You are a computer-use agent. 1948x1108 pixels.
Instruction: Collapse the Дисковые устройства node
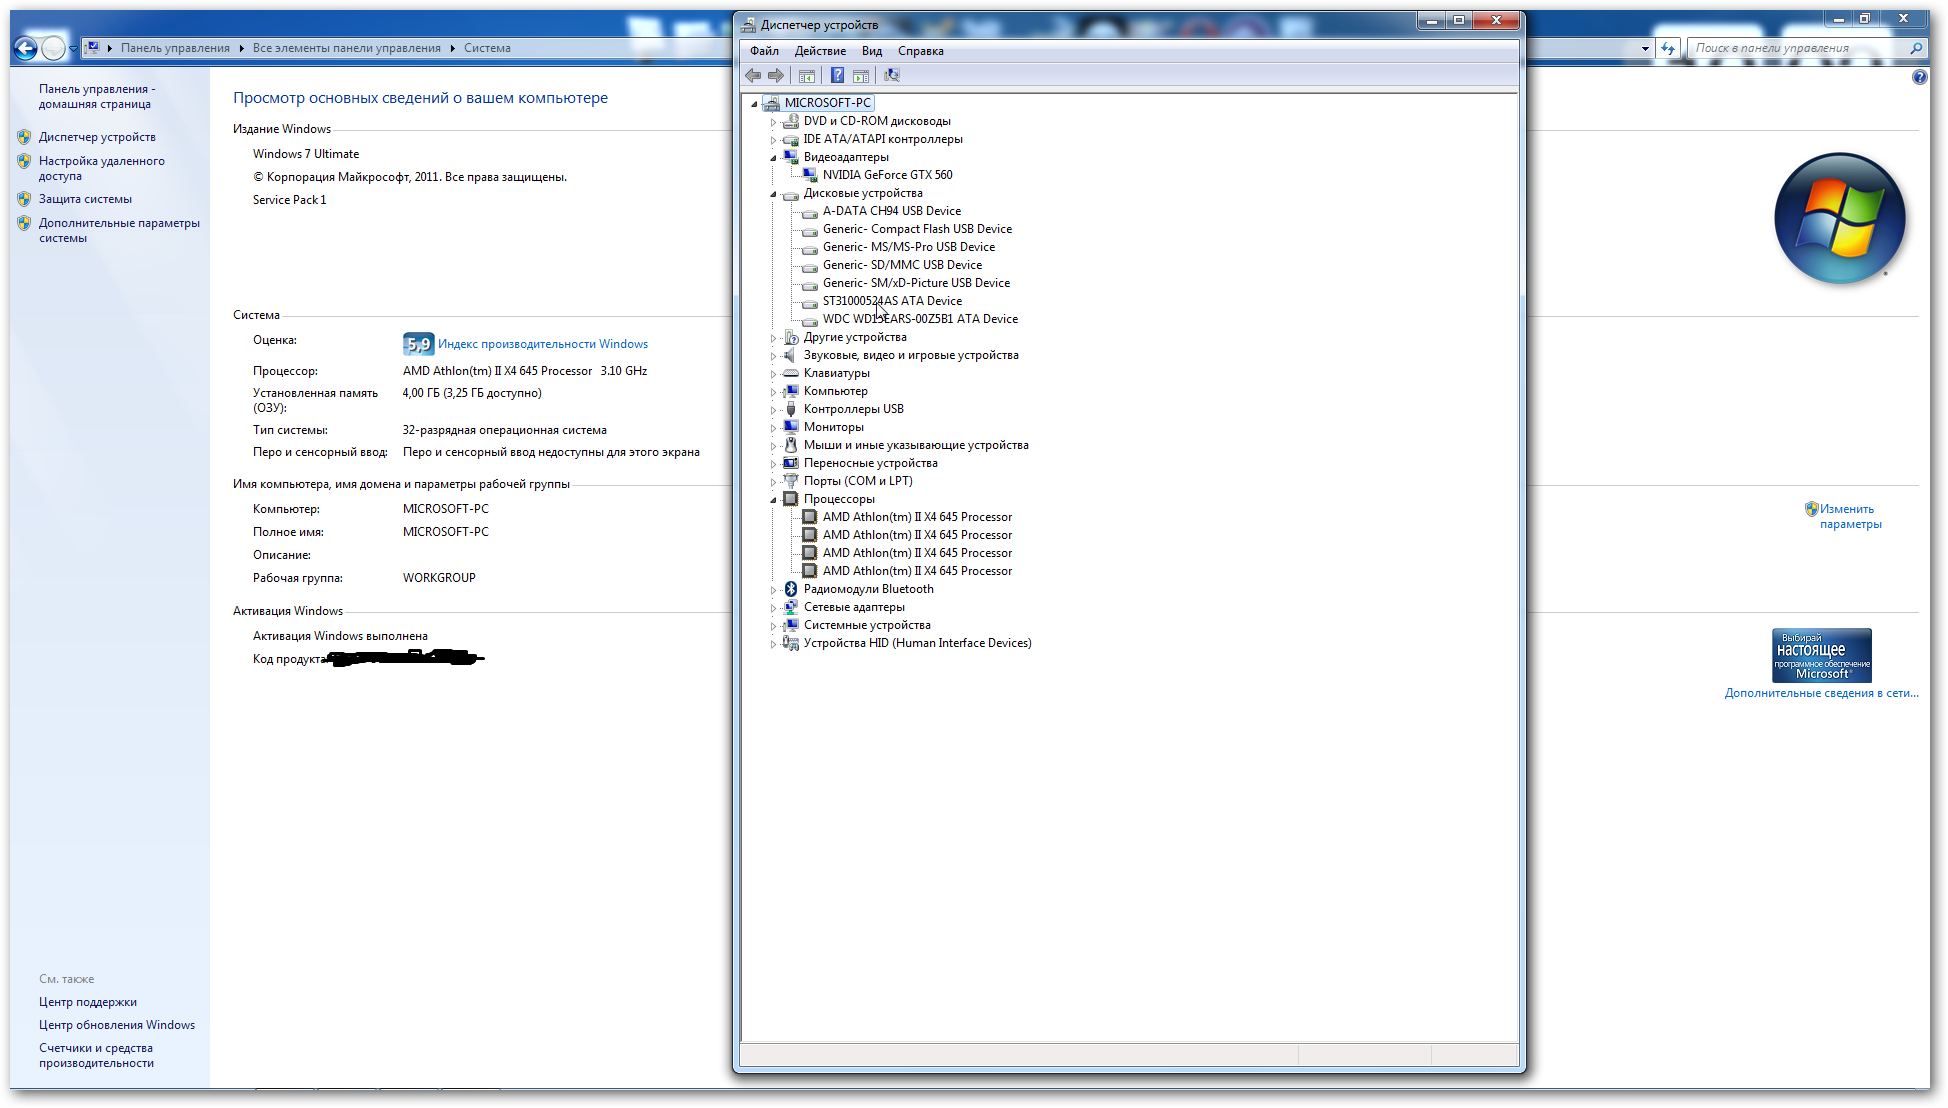(x=773, y=194)
